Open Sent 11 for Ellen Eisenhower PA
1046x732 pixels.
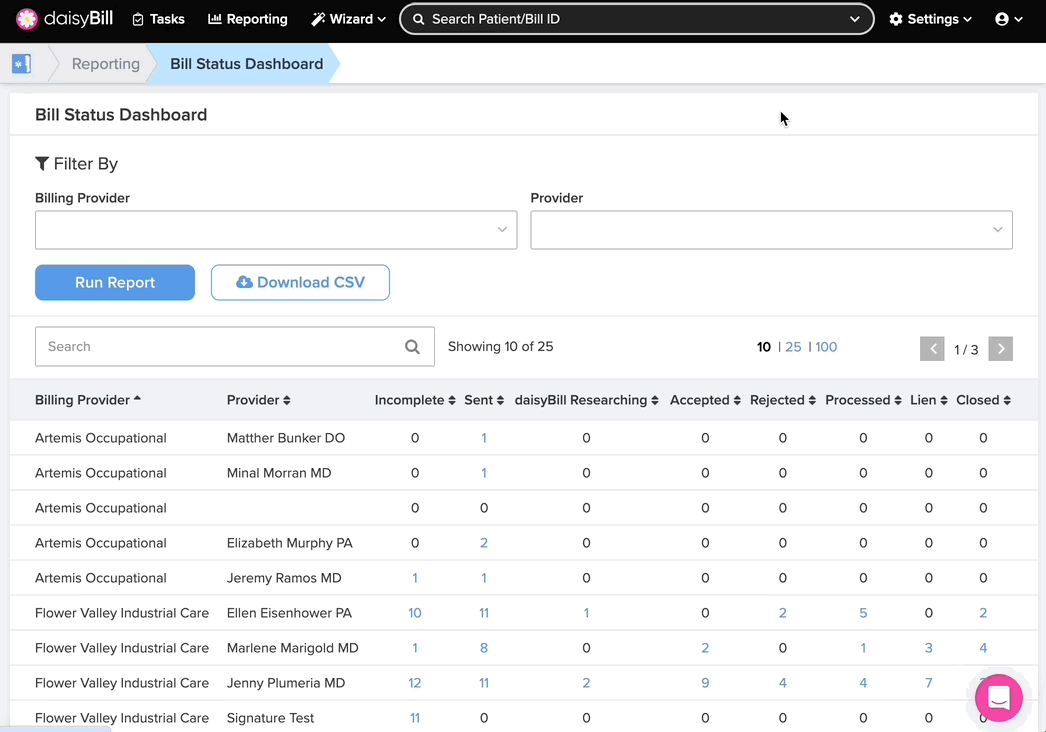click(x=484, y=613)
